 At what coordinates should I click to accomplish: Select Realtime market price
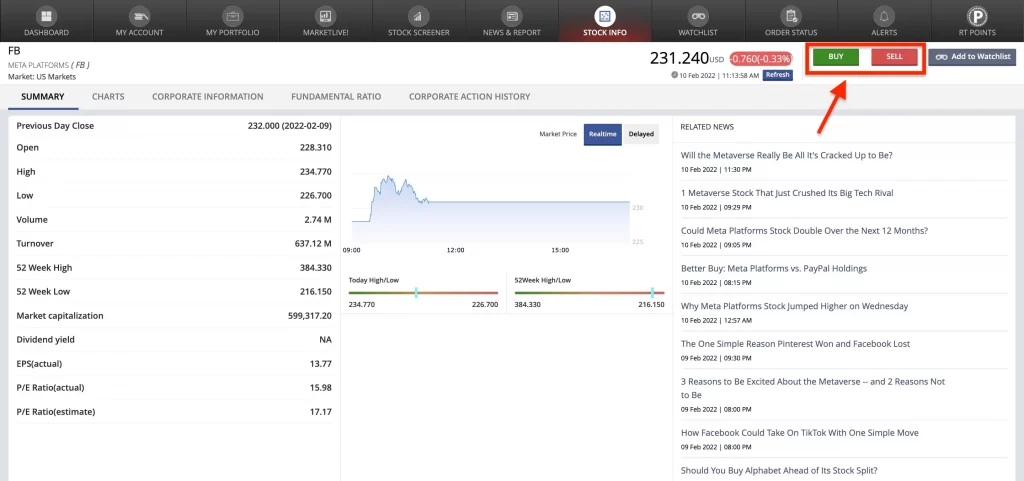pos(603,134)
